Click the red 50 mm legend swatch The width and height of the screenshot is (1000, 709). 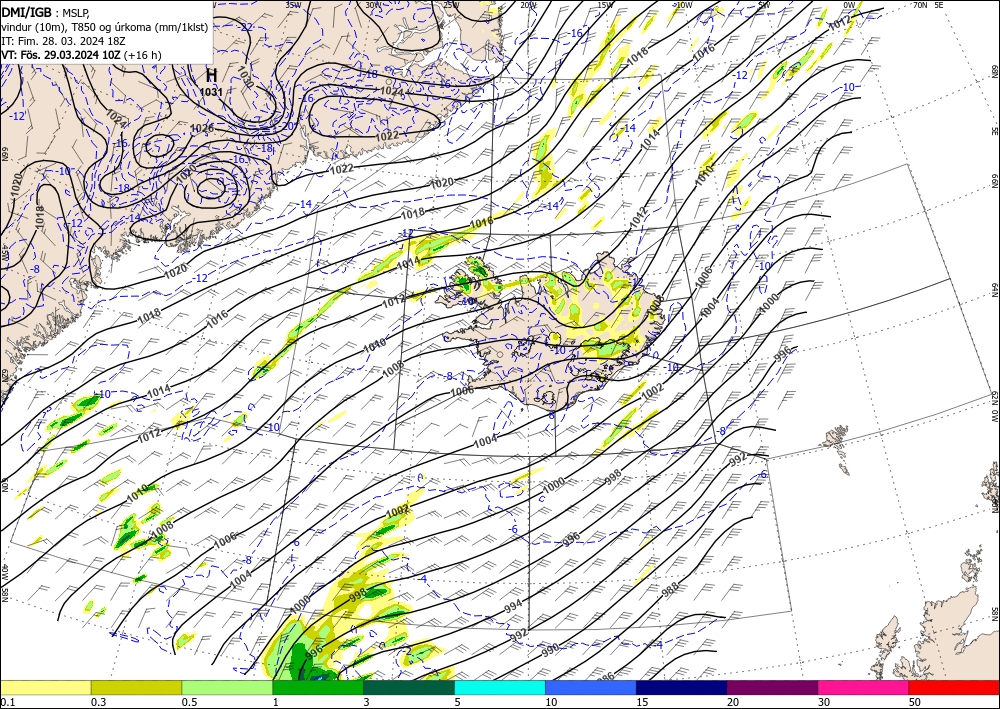[954, 687]
